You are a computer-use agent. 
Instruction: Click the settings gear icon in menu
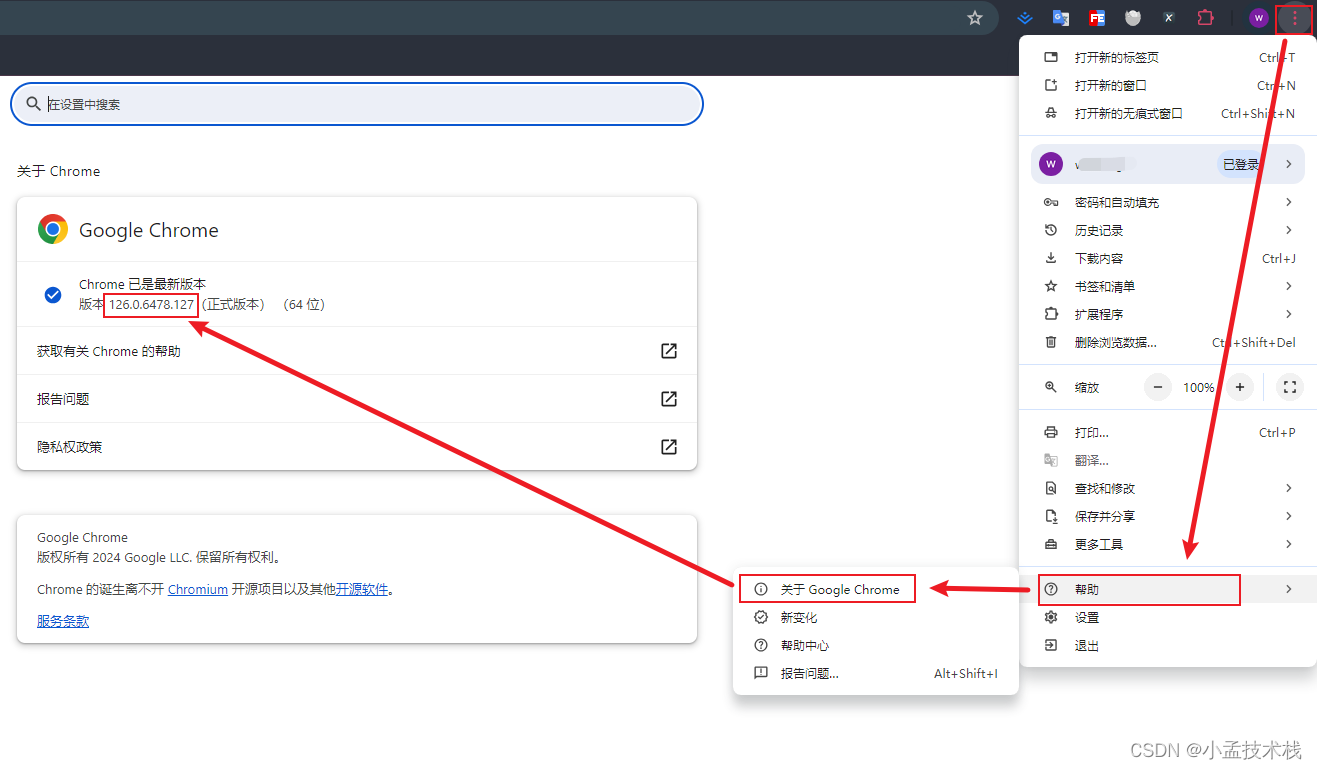coord(1051,617)
